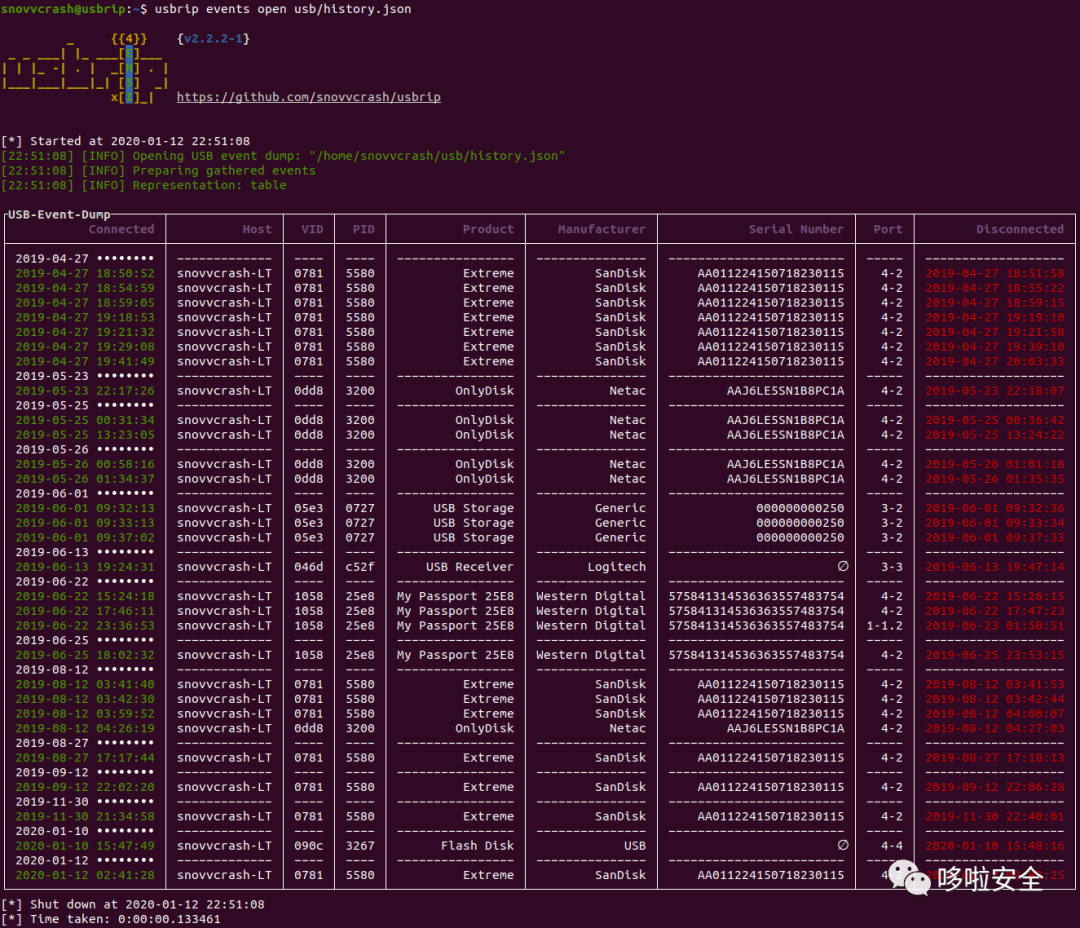Viewport: 1080px width, 928px height.
Task: Select serial AAJ6LE5SN1B8PC1A in 2019-05-23 row
Action: [785, 391]
